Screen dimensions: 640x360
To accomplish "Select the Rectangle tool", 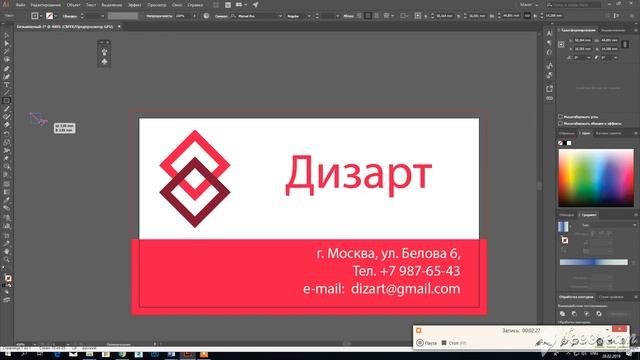I will 7,100.
